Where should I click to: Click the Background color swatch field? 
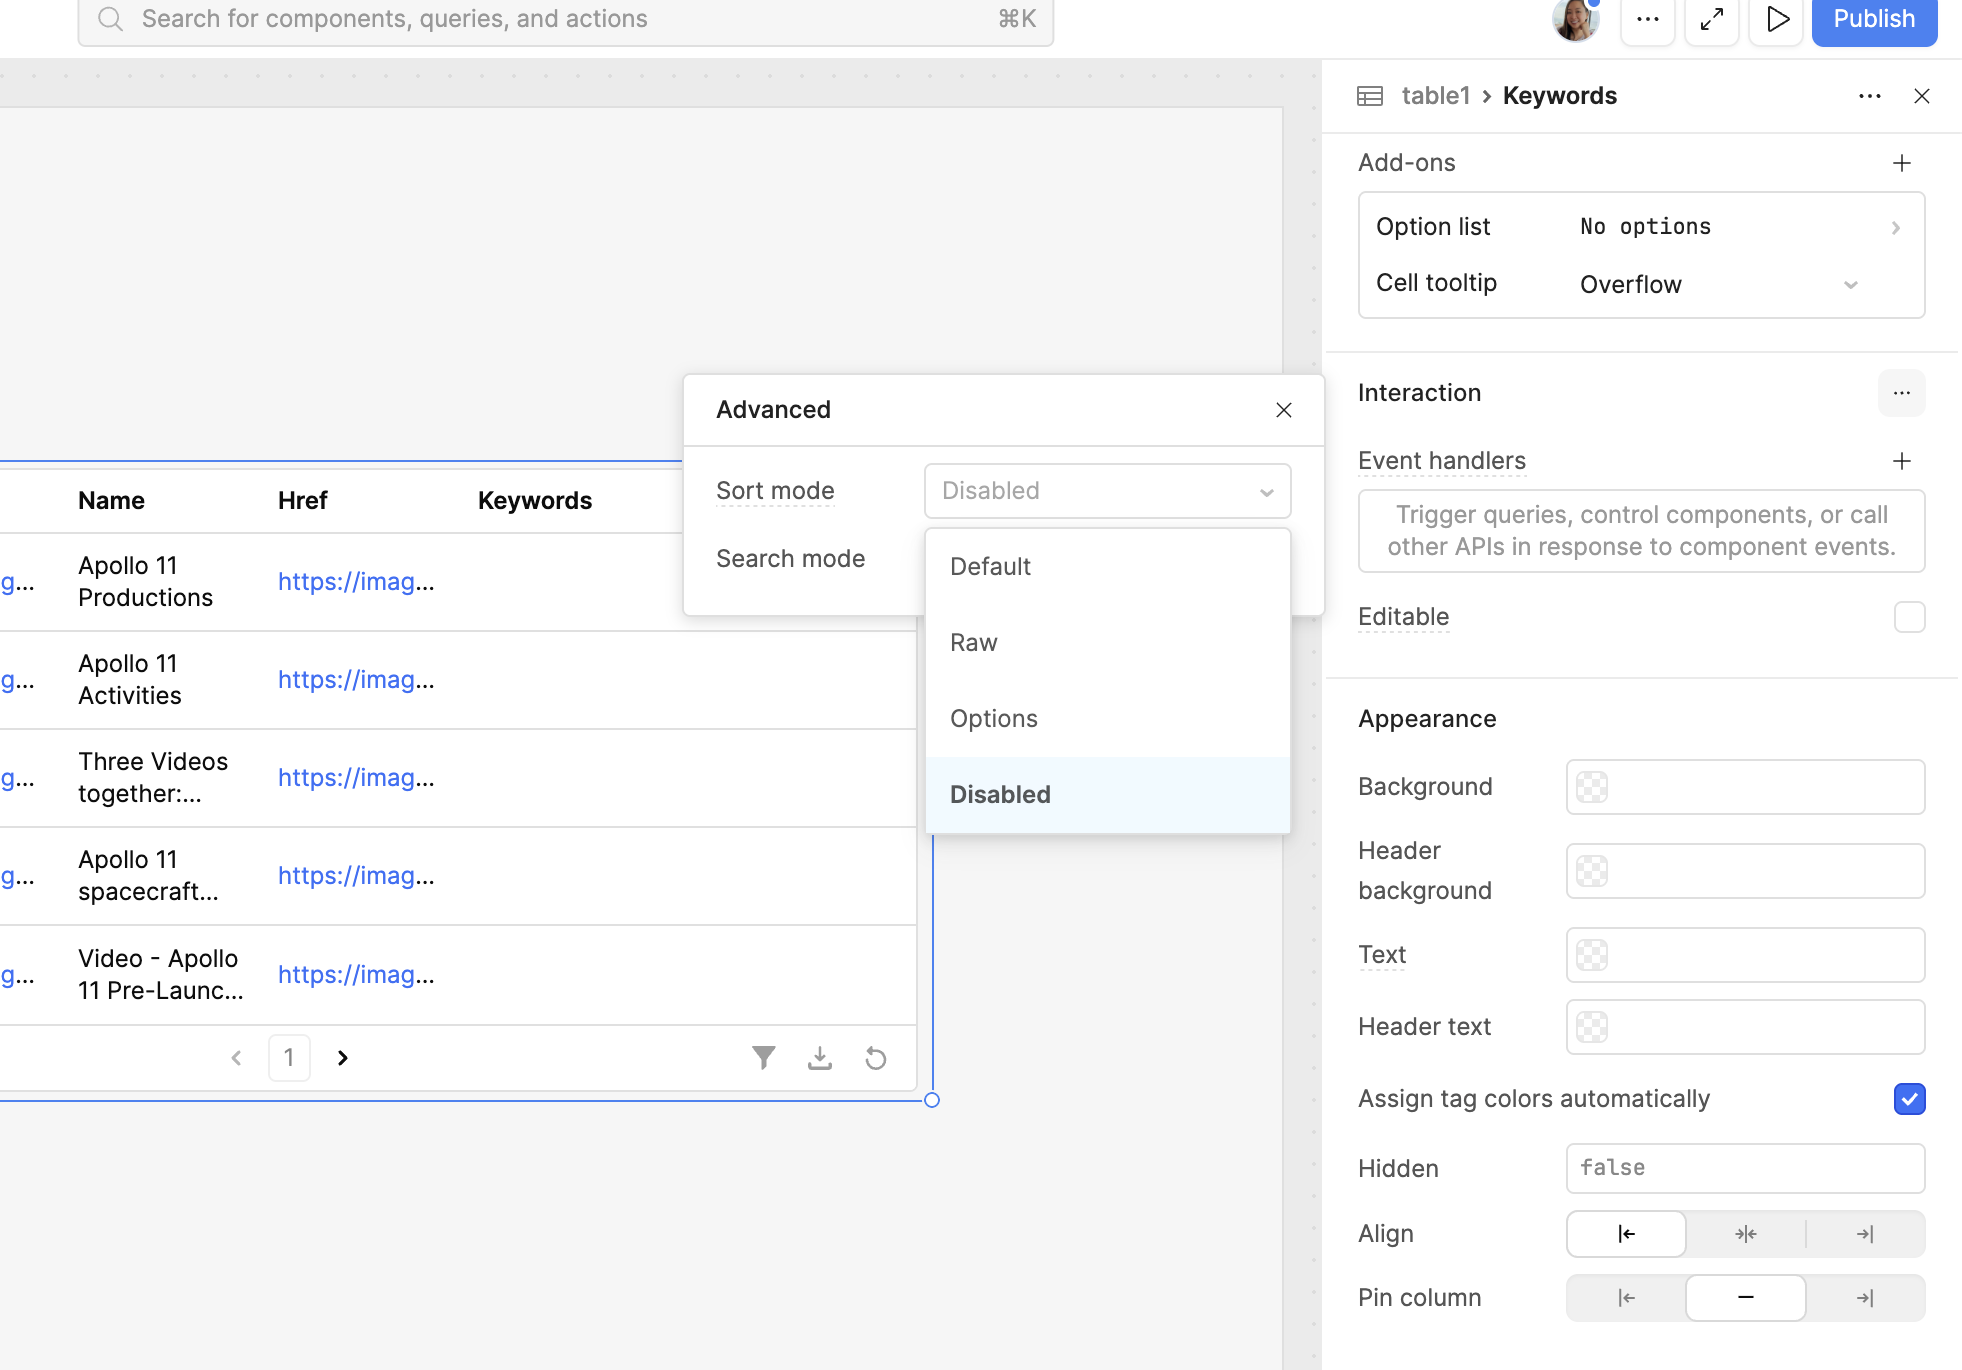coord(1746,787)
